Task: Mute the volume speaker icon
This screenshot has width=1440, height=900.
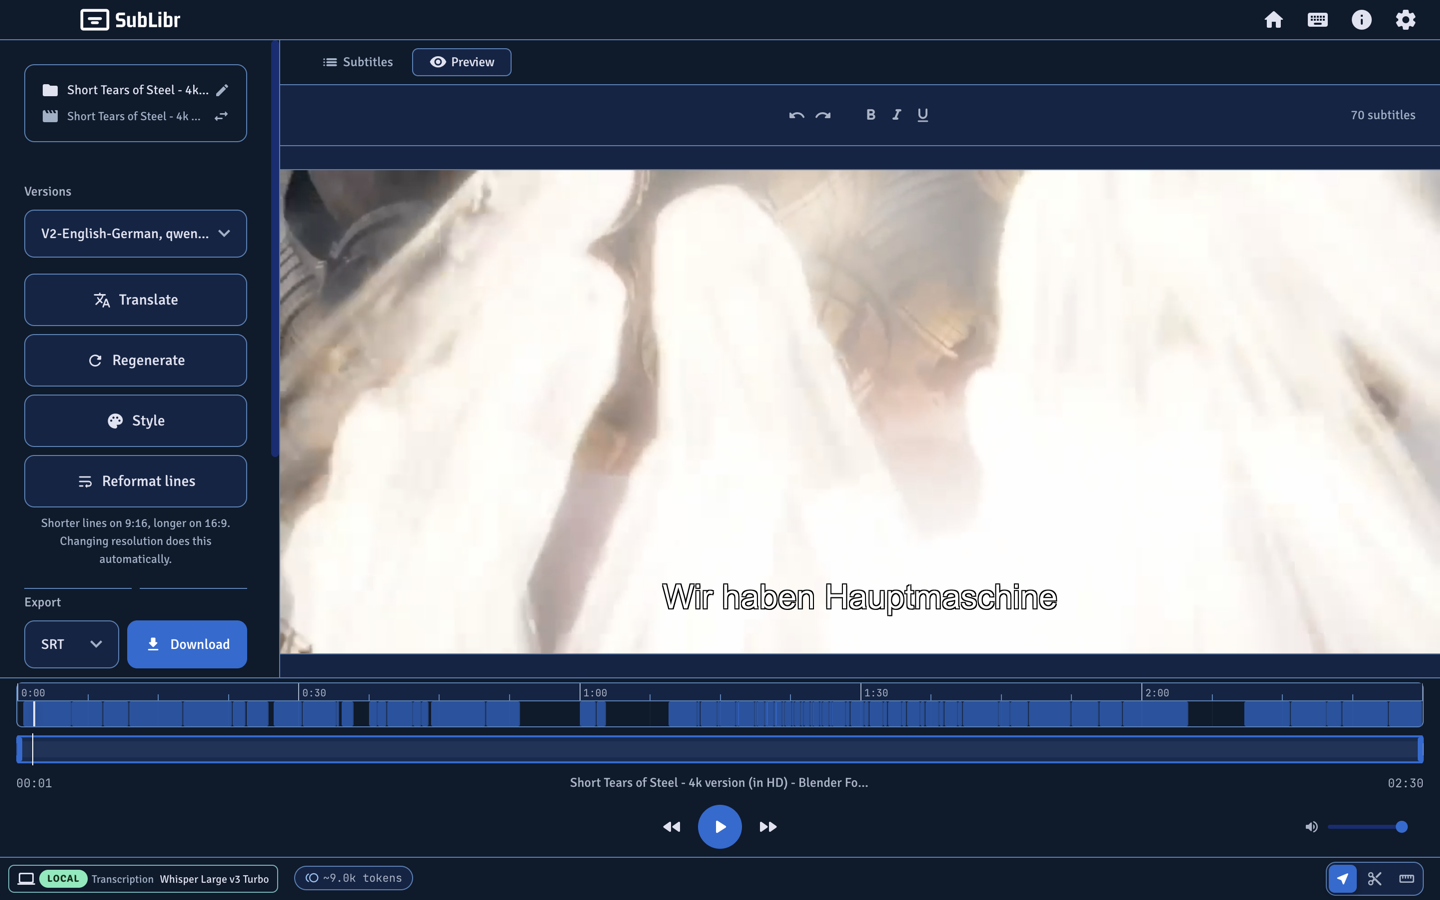Action: 1311,827
